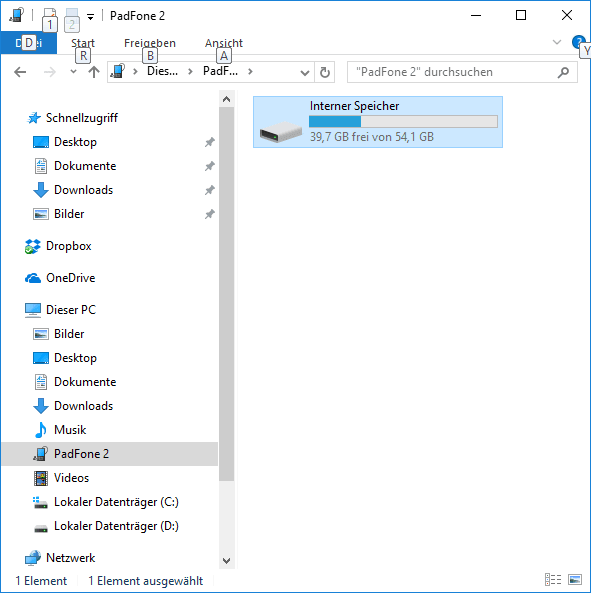Screen dimensions: 591x593
Task: Open the Freigeben ribbon tab
Action: pos(150,43)
